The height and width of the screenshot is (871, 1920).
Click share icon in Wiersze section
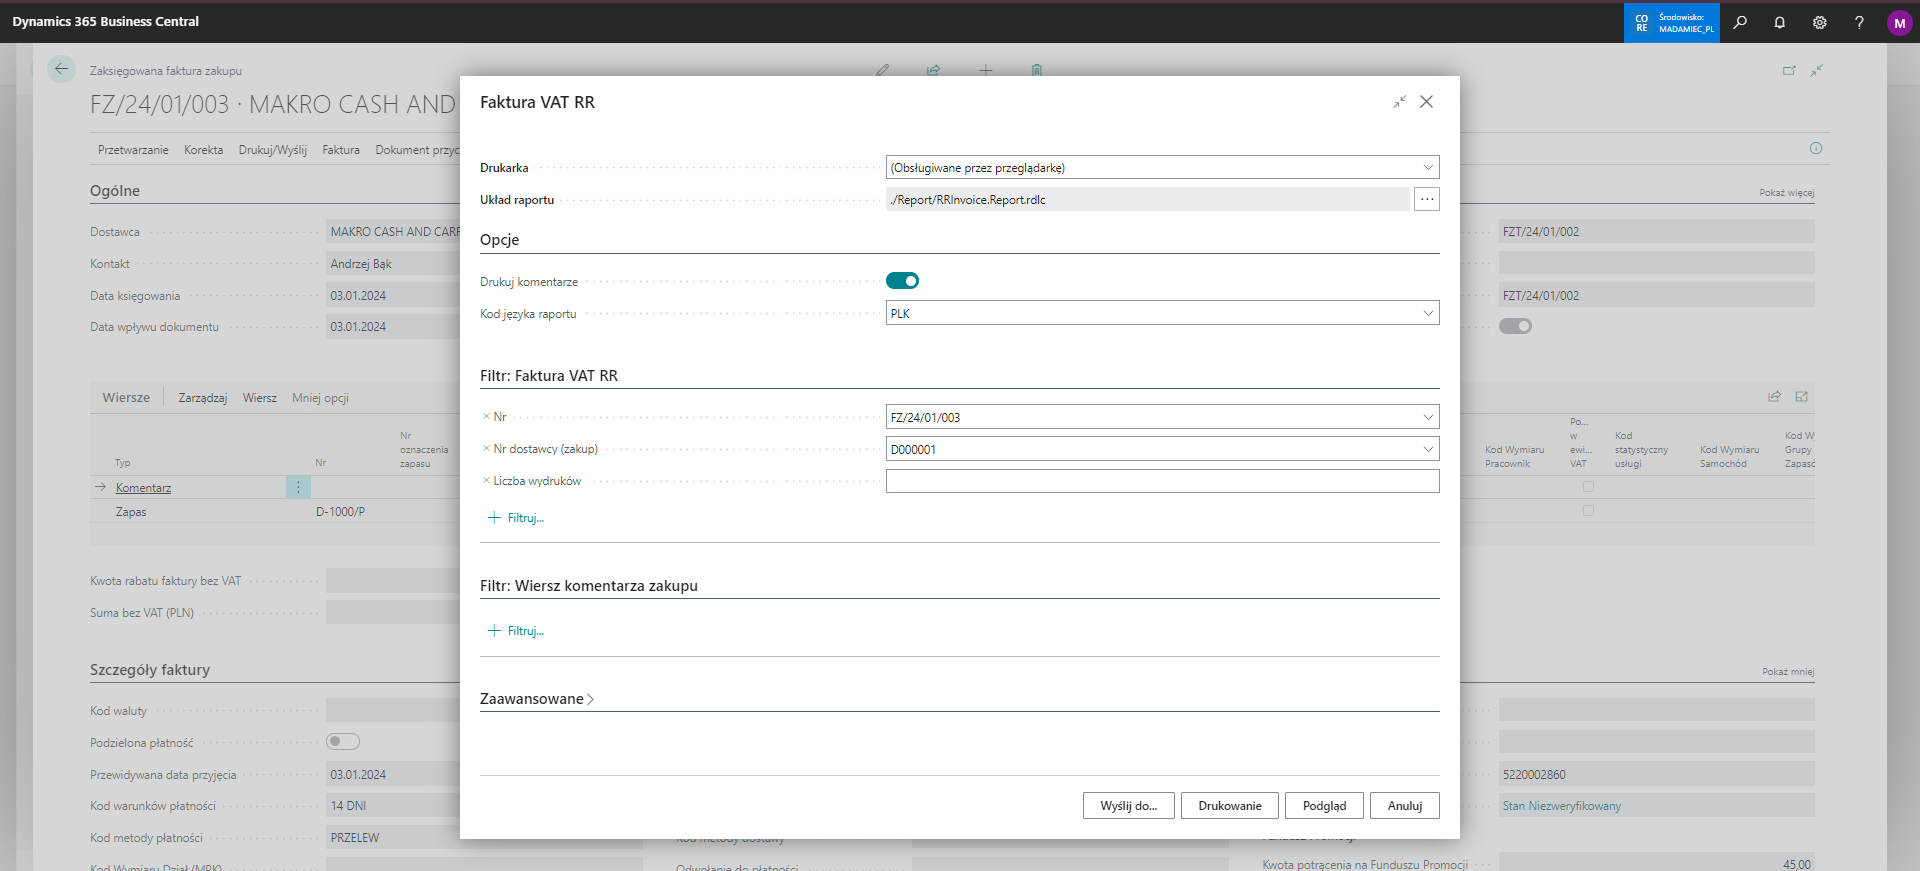click(x=1774, y=397)
